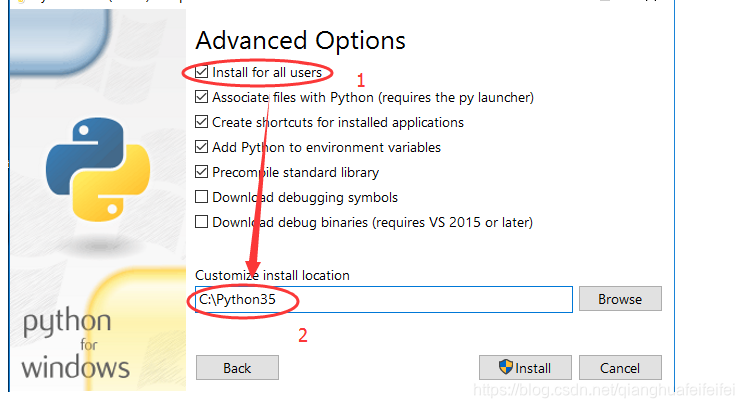
Task: Click the Customize install location label
Action: click(272, 275)
